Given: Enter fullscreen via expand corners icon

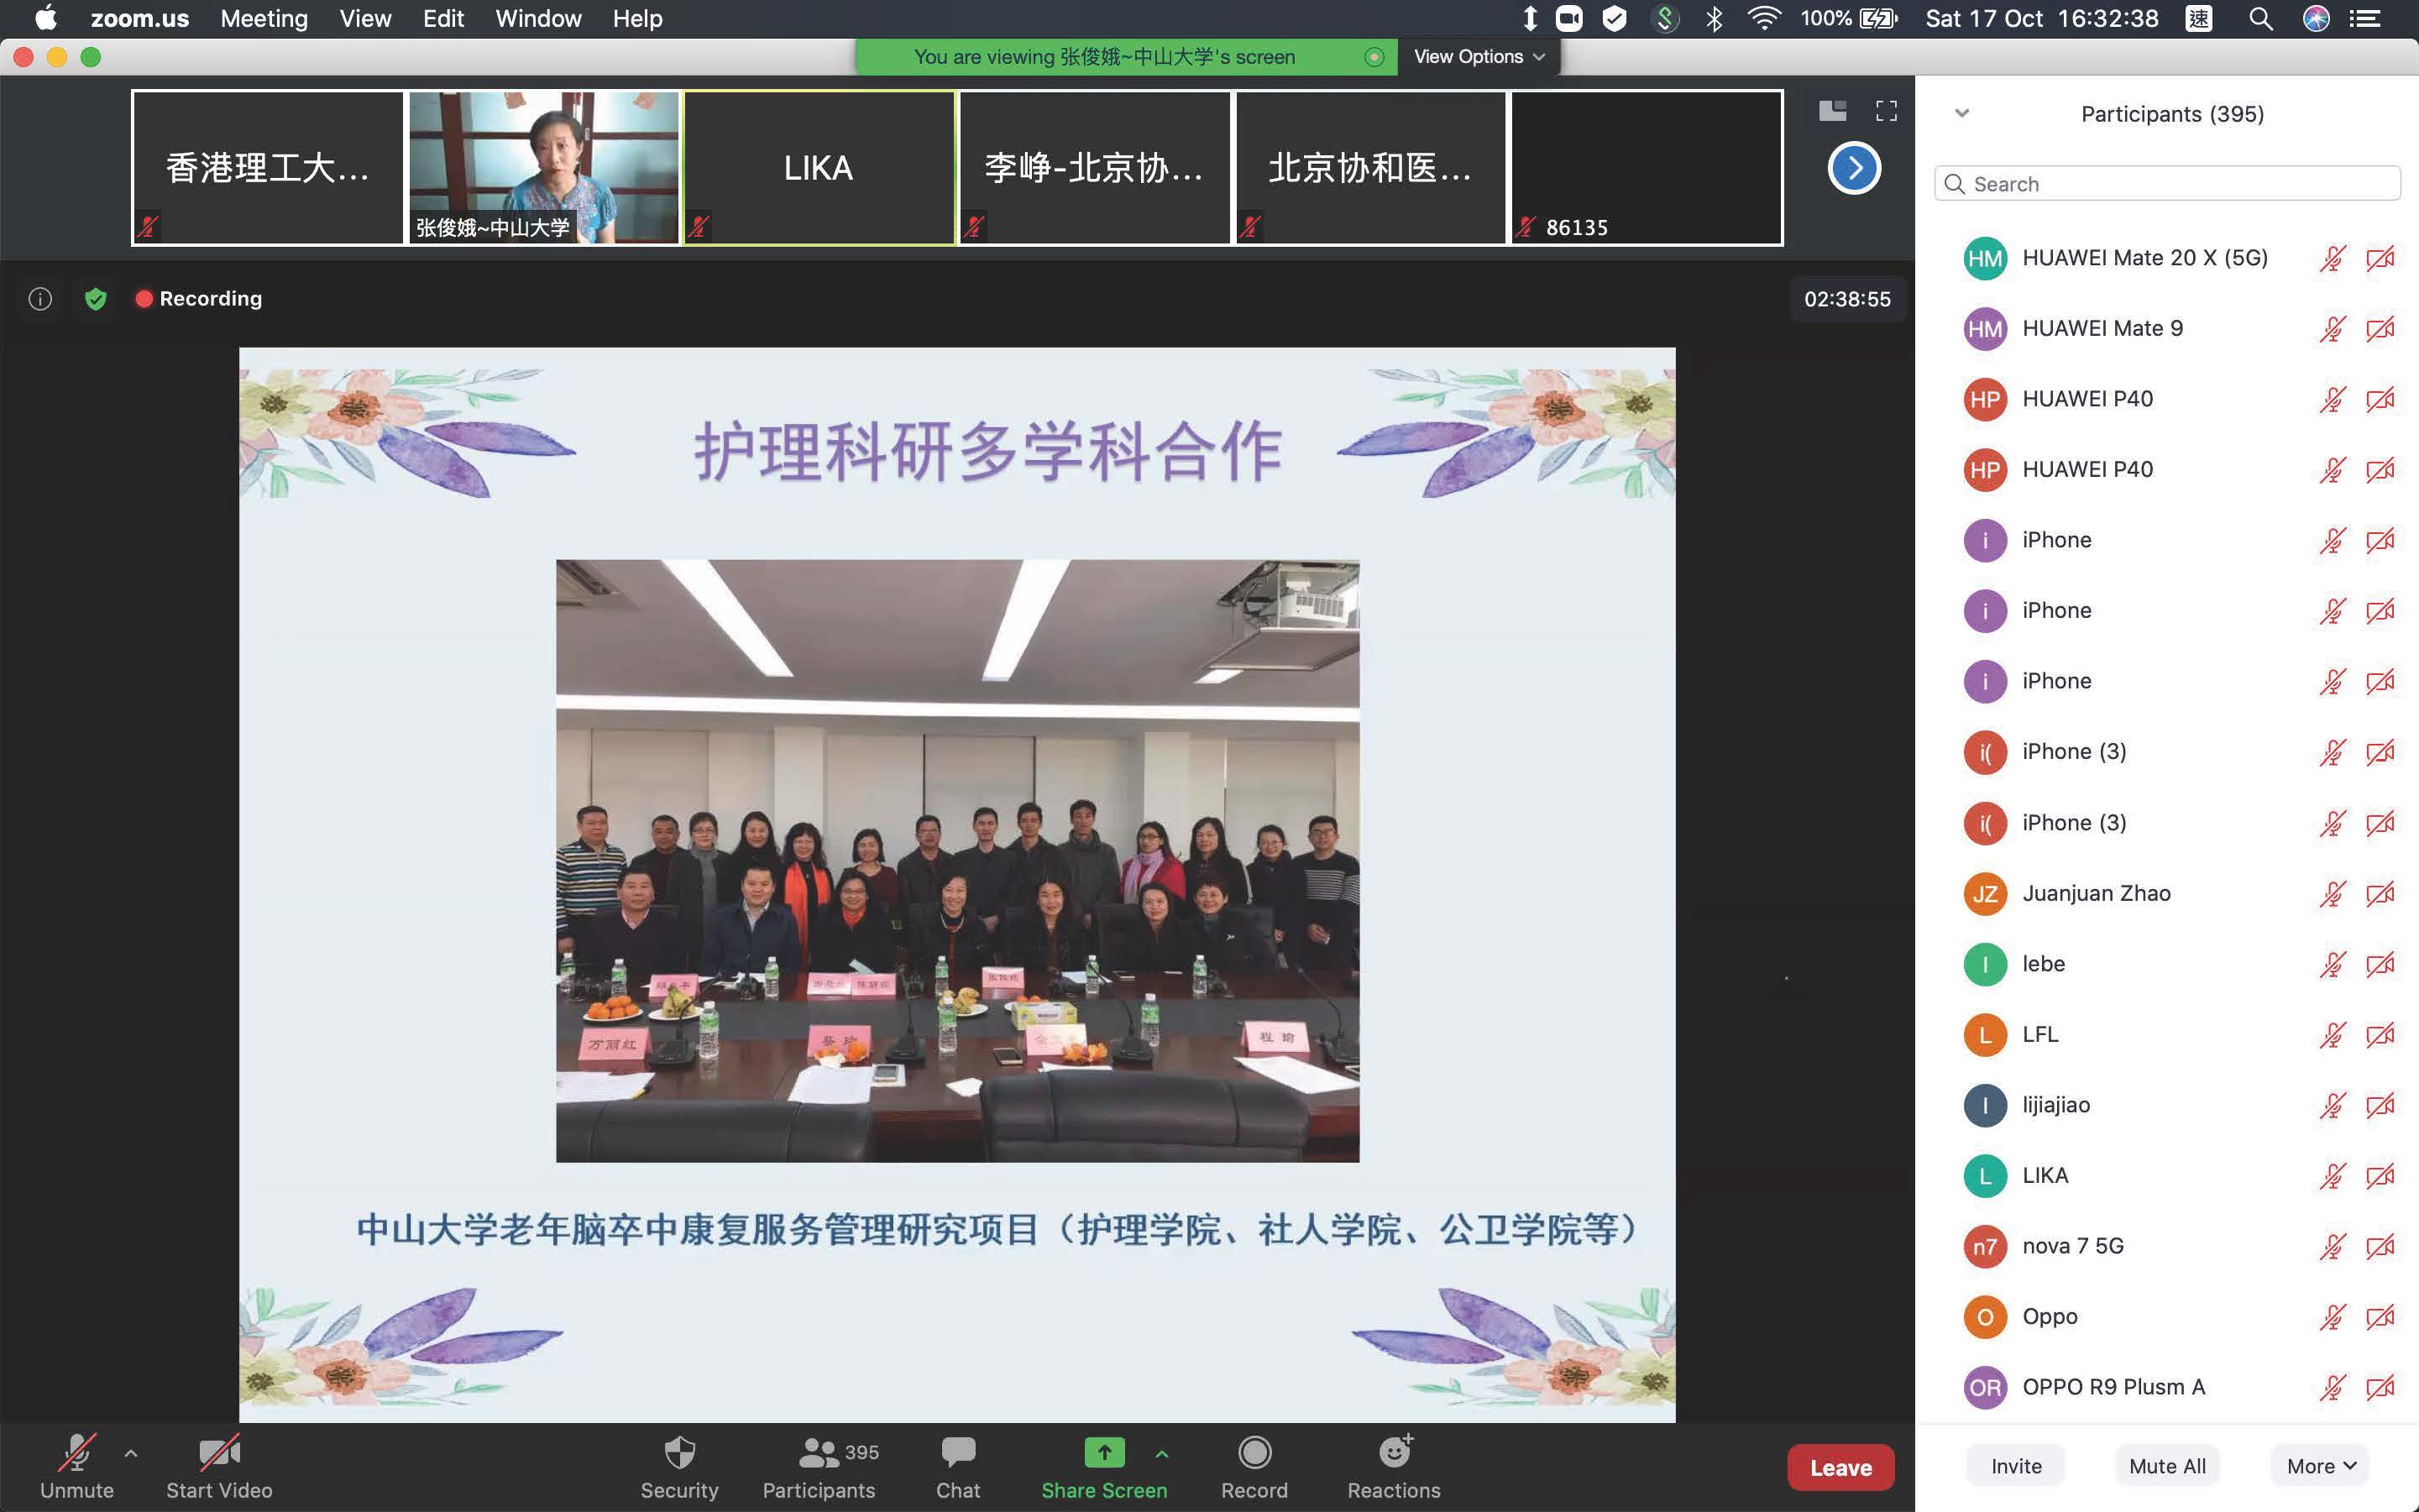Looking at the screenshot, I should tap(1886, 111).
